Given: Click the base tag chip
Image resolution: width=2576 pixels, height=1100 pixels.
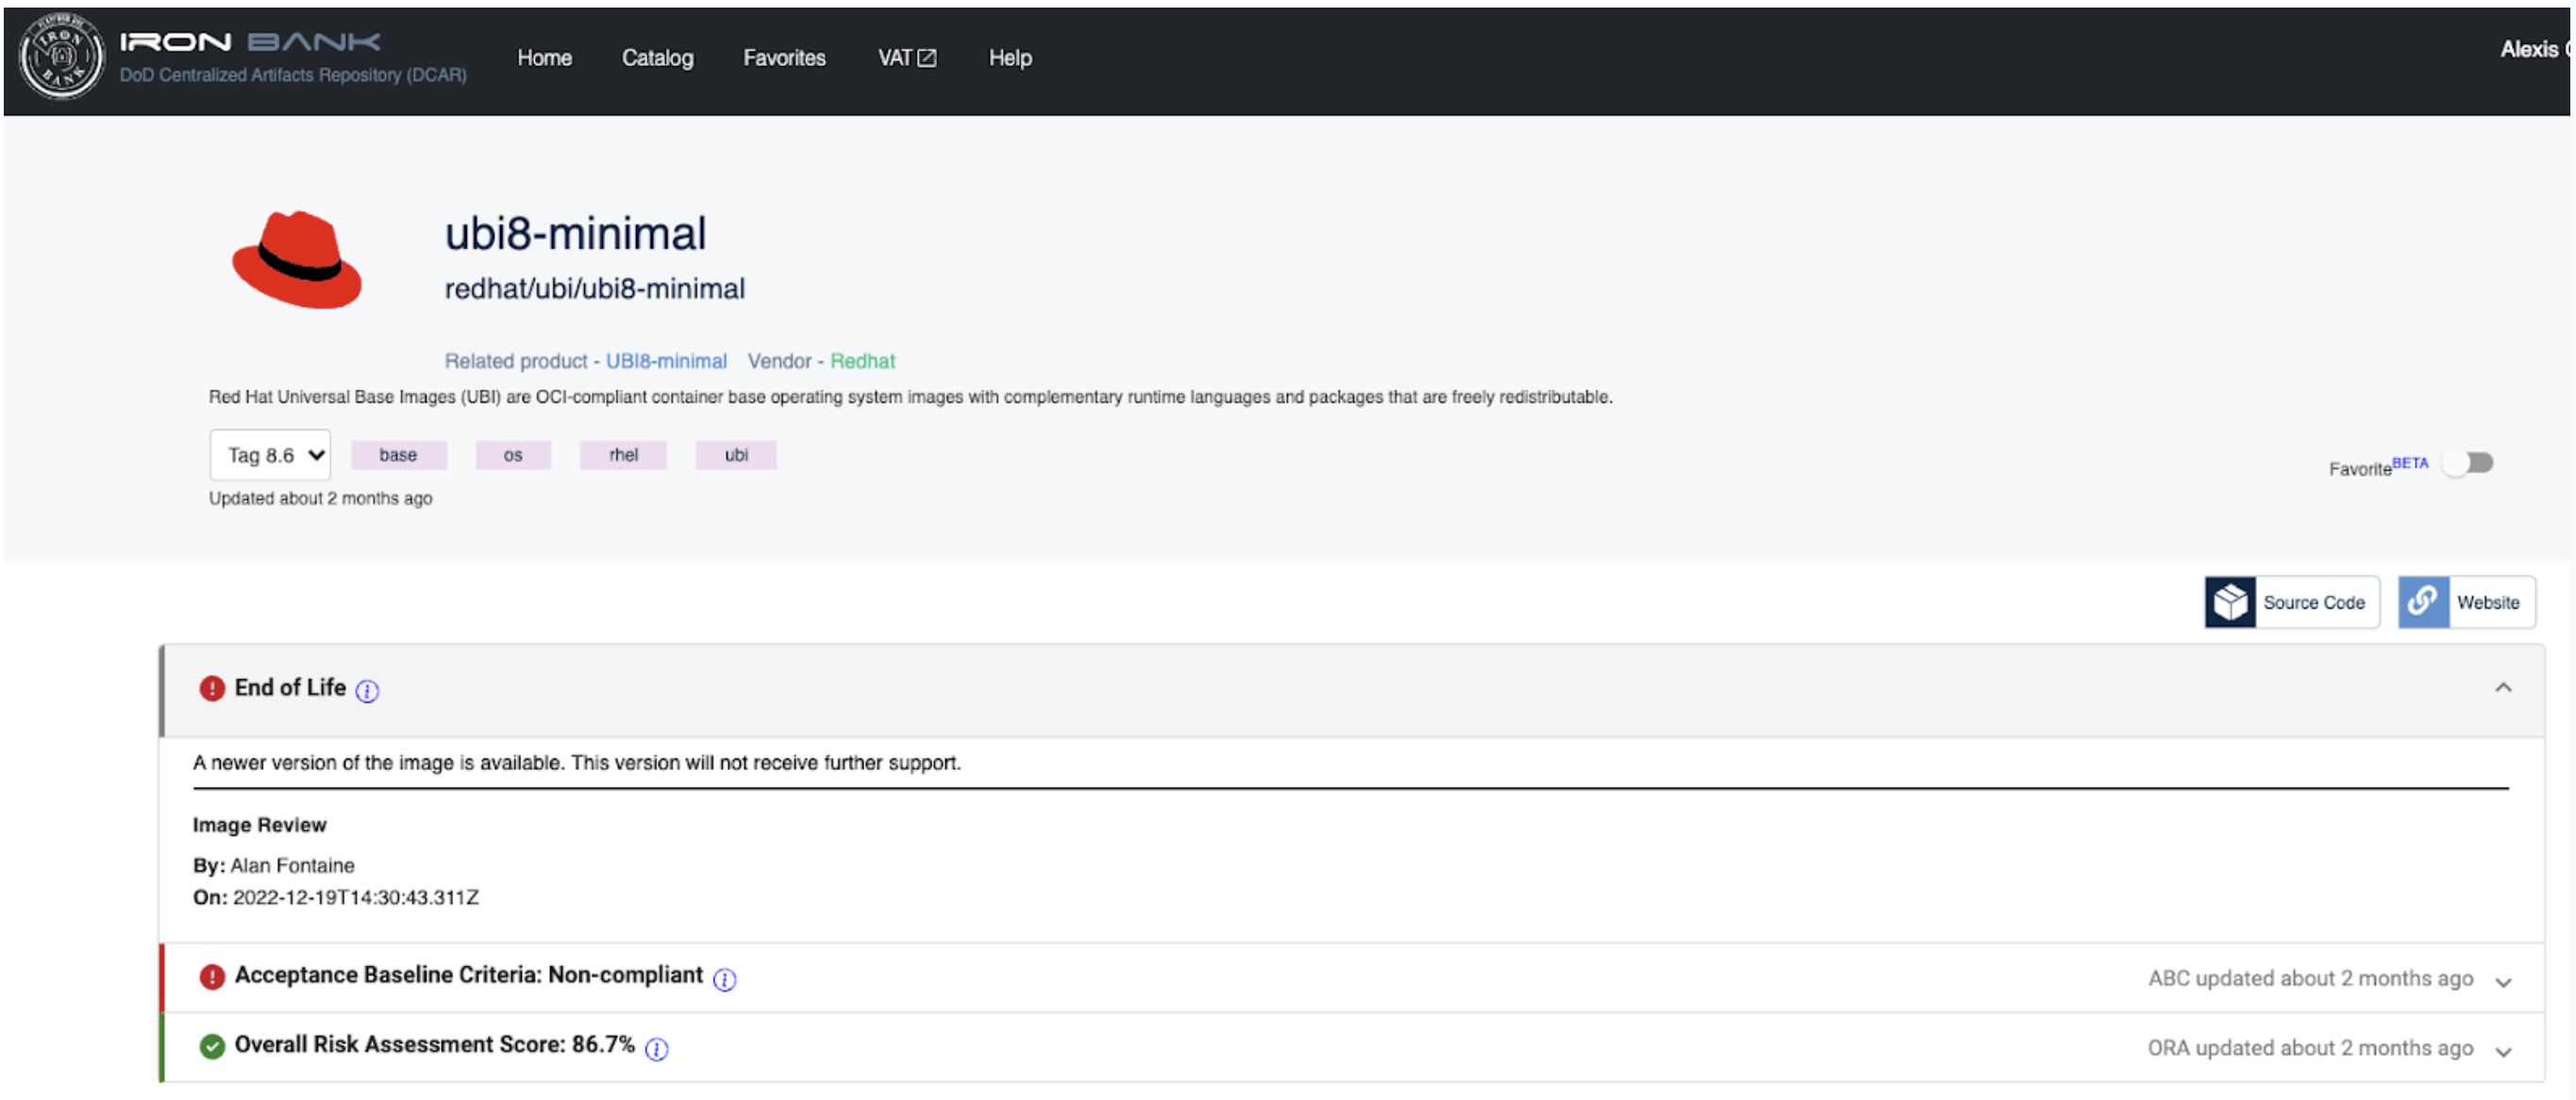Looking at the screenshot, I should pyautogui.click(x=398, y=455).
